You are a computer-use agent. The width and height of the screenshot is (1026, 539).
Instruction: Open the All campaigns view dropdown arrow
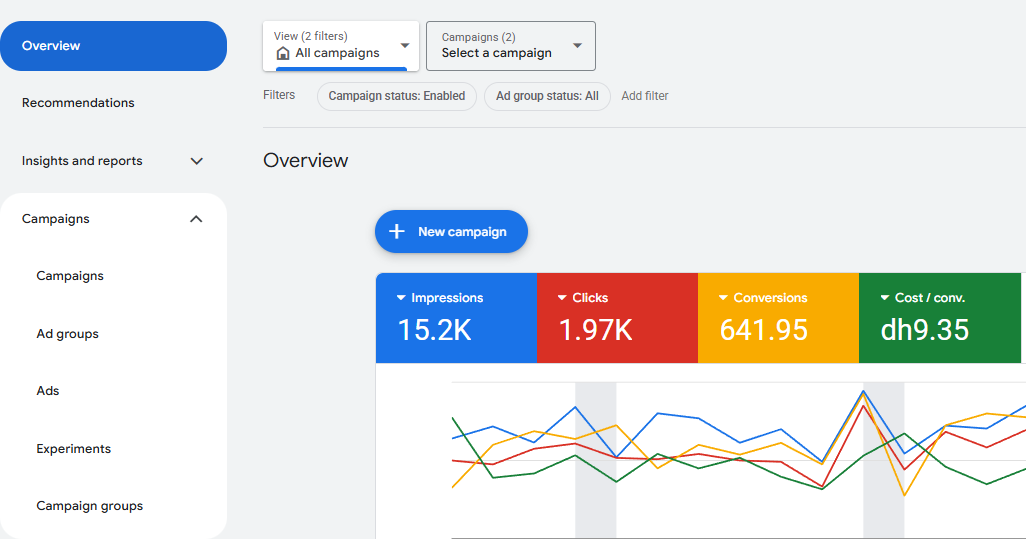405,46
